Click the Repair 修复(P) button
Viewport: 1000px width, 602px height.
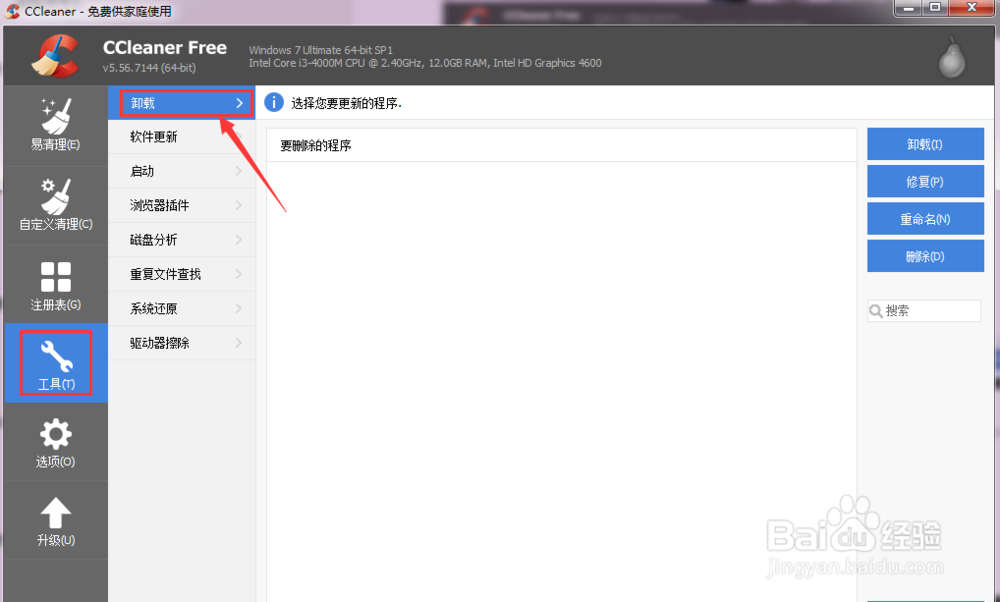[925, 182]
